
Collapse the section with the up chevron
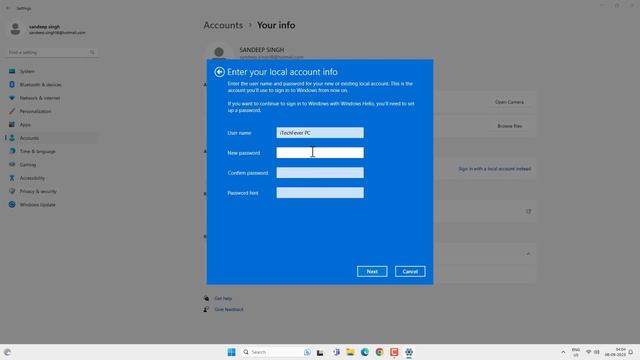tap(529, 254)
